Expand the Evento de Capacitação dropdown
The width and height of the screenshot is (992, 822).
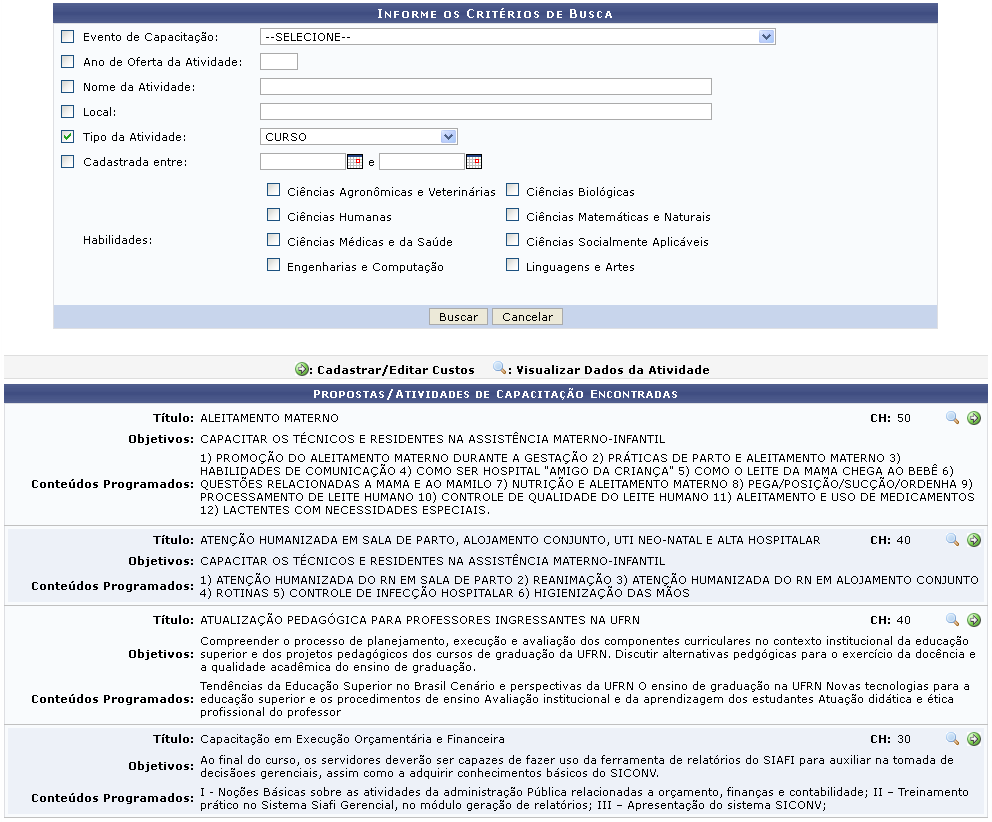(766, 37)
